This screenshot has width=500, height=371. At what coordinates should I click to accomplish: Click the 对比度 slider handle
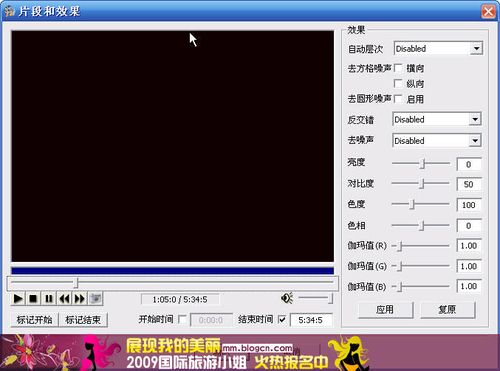pyautogui.click(x=422, y=184)
